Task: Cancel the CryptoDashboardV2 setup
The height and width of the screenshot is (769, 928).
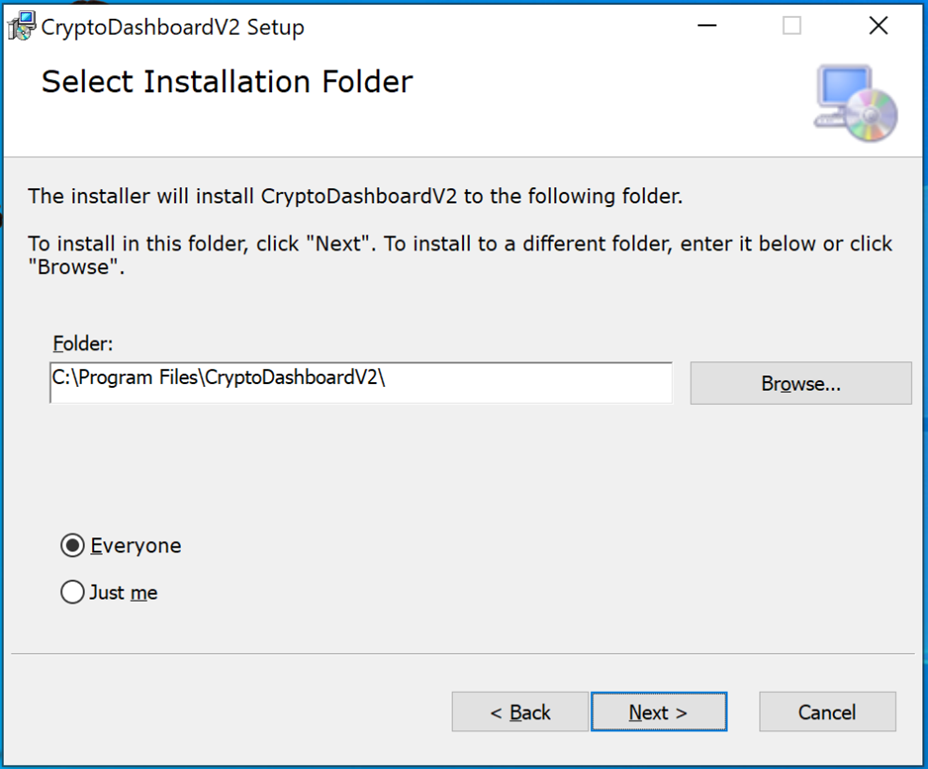Action: coord(827,712)
